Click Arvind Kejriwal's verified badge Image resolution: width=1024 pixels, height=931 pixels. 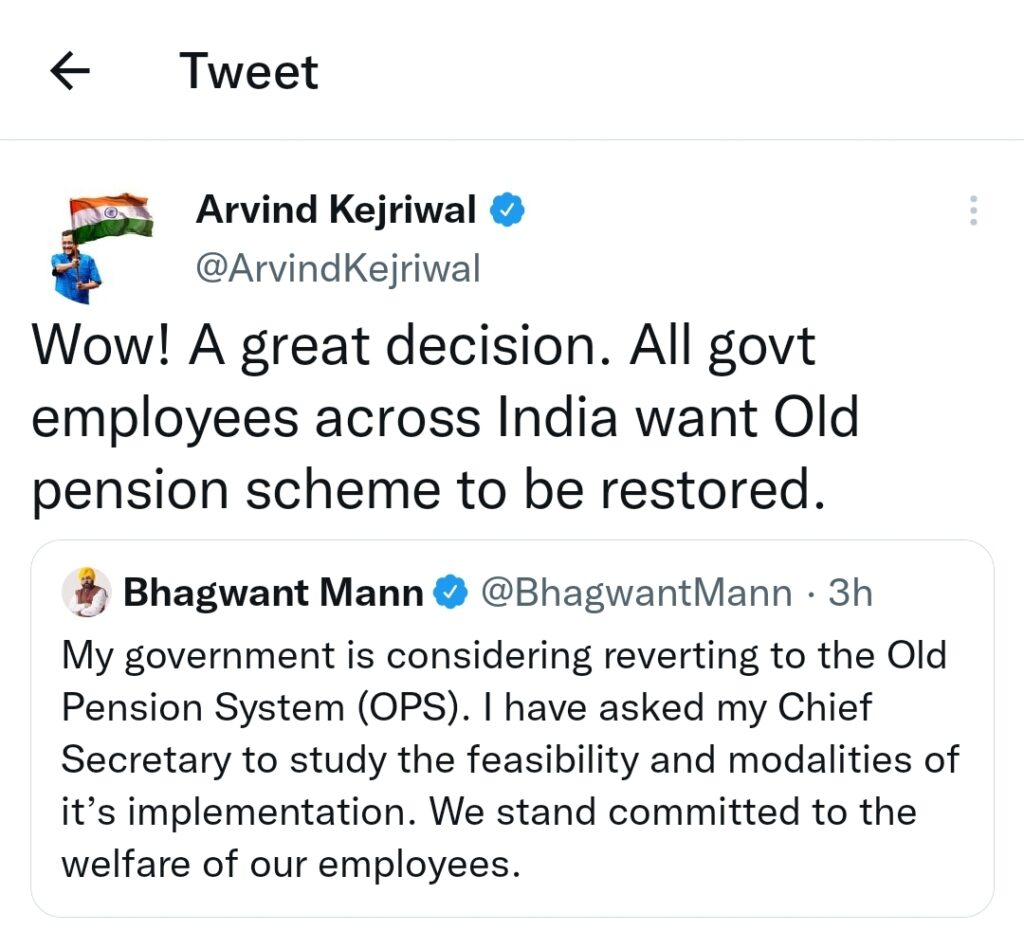(507, 210)
